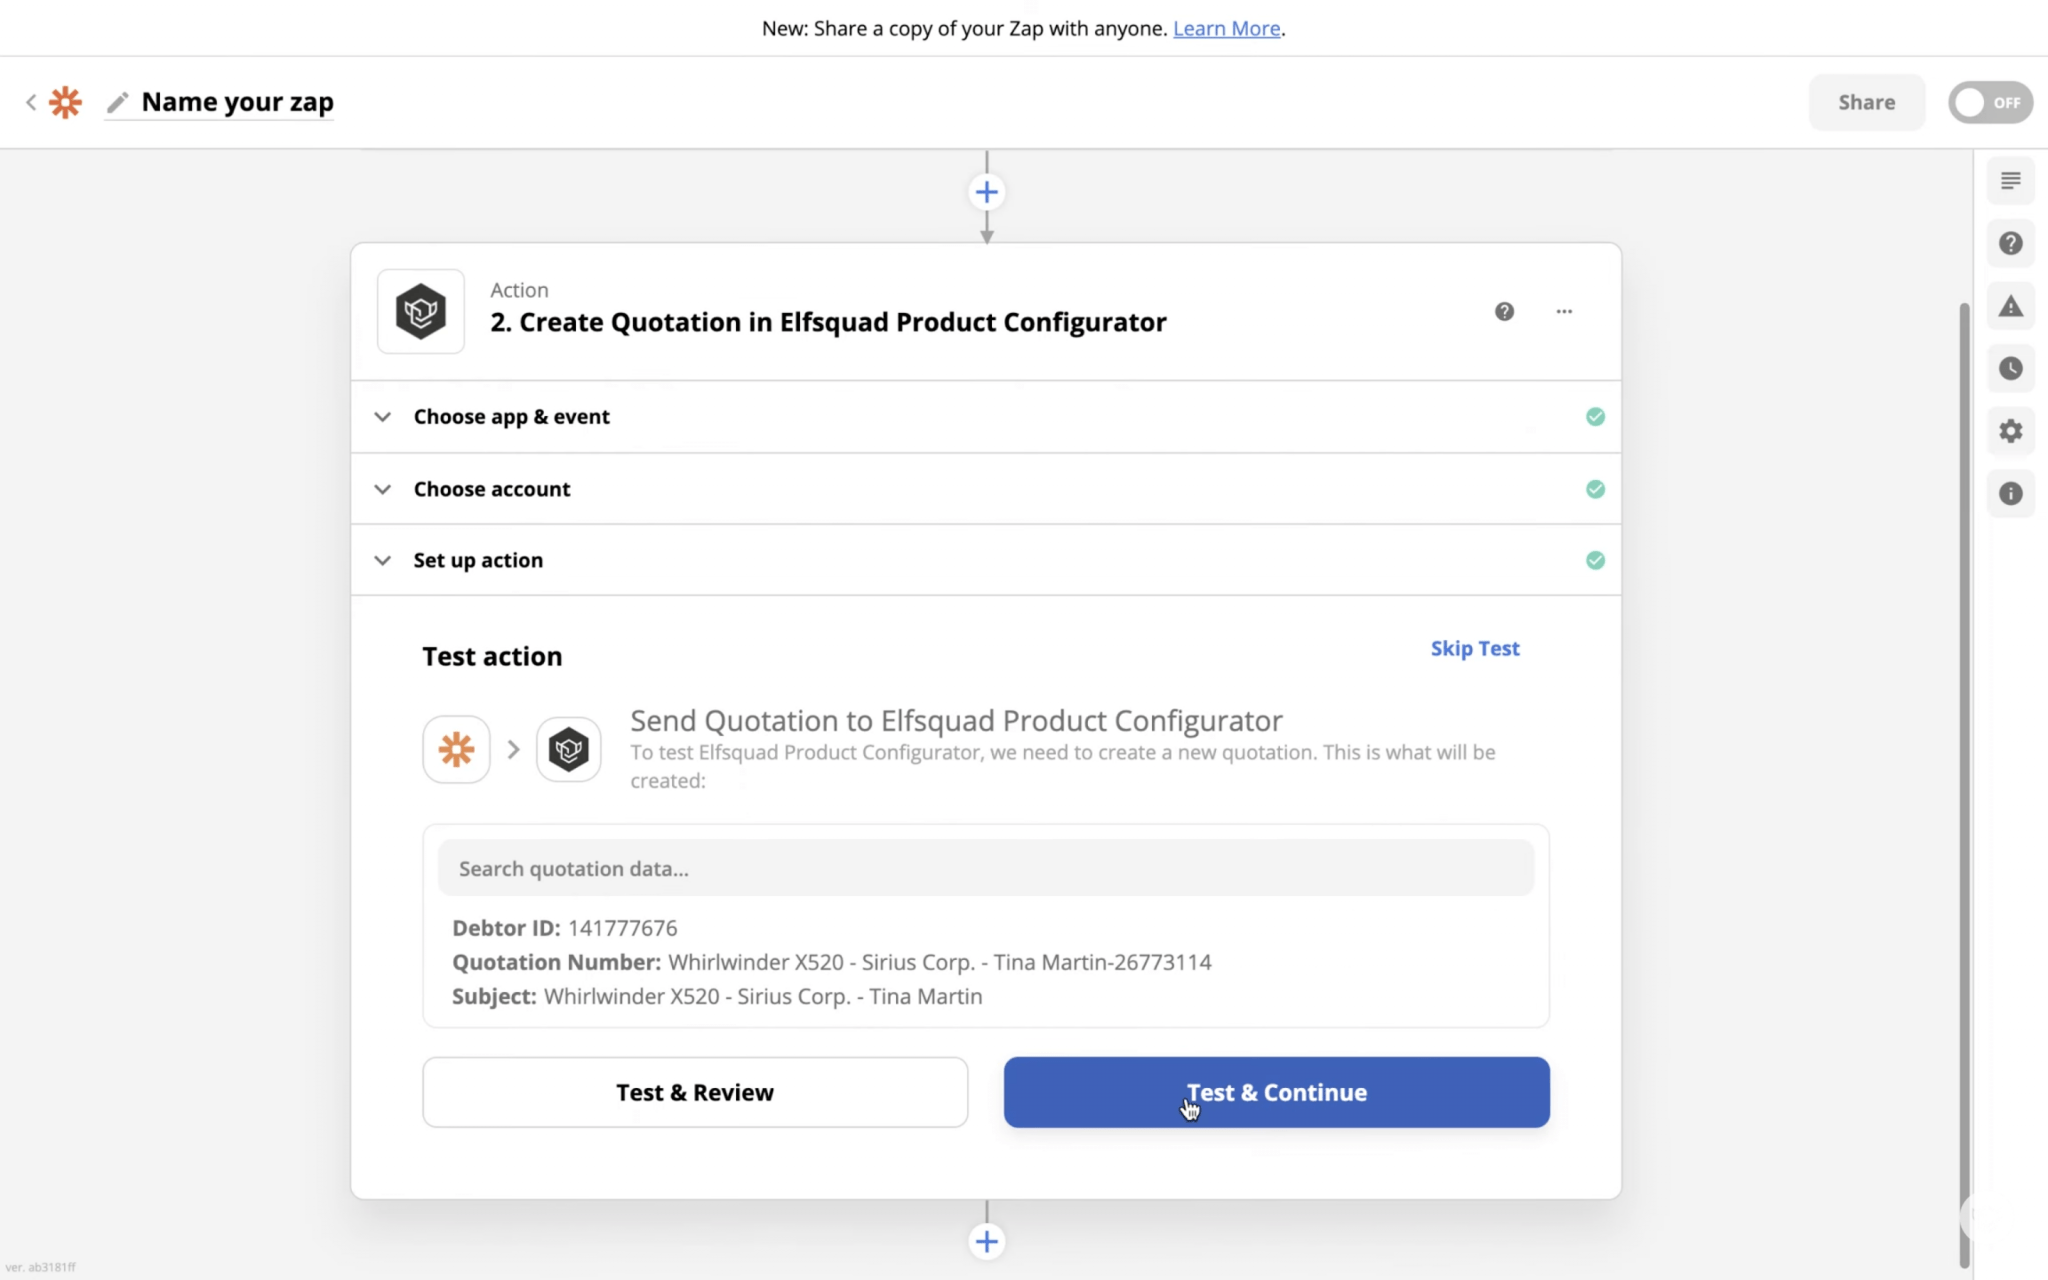Click the Elfsquad app icon in action header
This screenshot has height=1280, width=2048.
[421, 311]
